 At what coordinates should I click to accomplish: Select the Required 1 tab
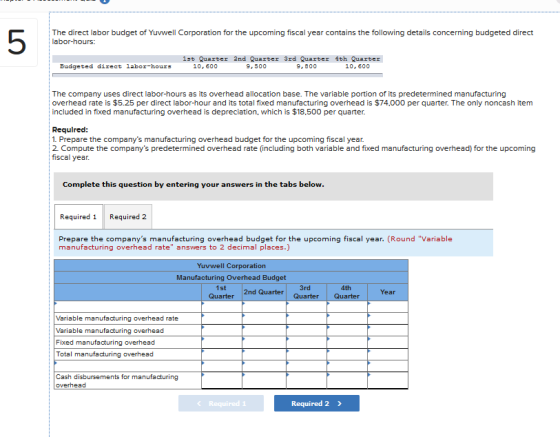point(78,217)
